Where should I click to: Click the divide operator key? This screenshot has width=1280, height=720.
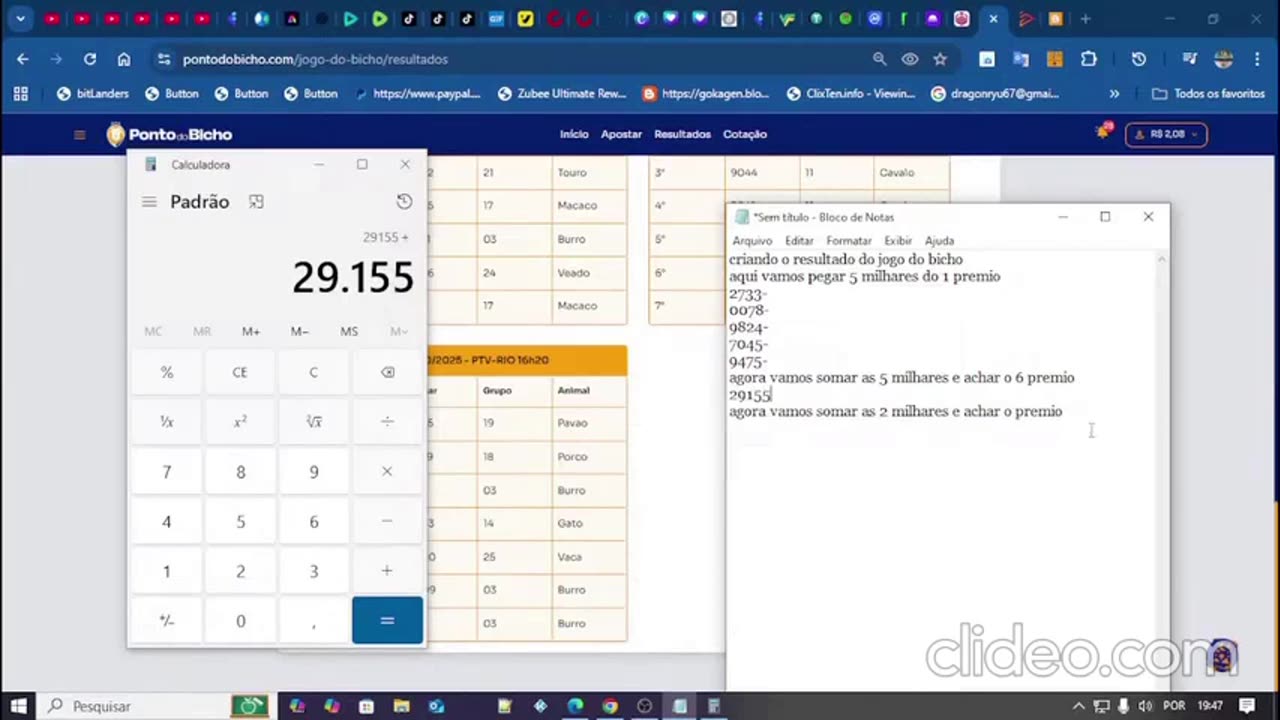[x=387, y=422]
